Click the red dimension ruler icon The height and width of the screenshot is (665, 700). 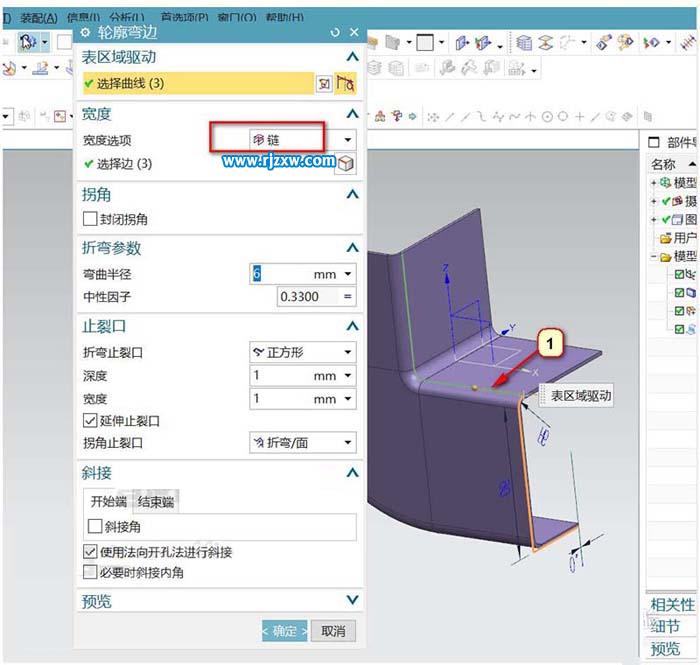coord(688,43)
